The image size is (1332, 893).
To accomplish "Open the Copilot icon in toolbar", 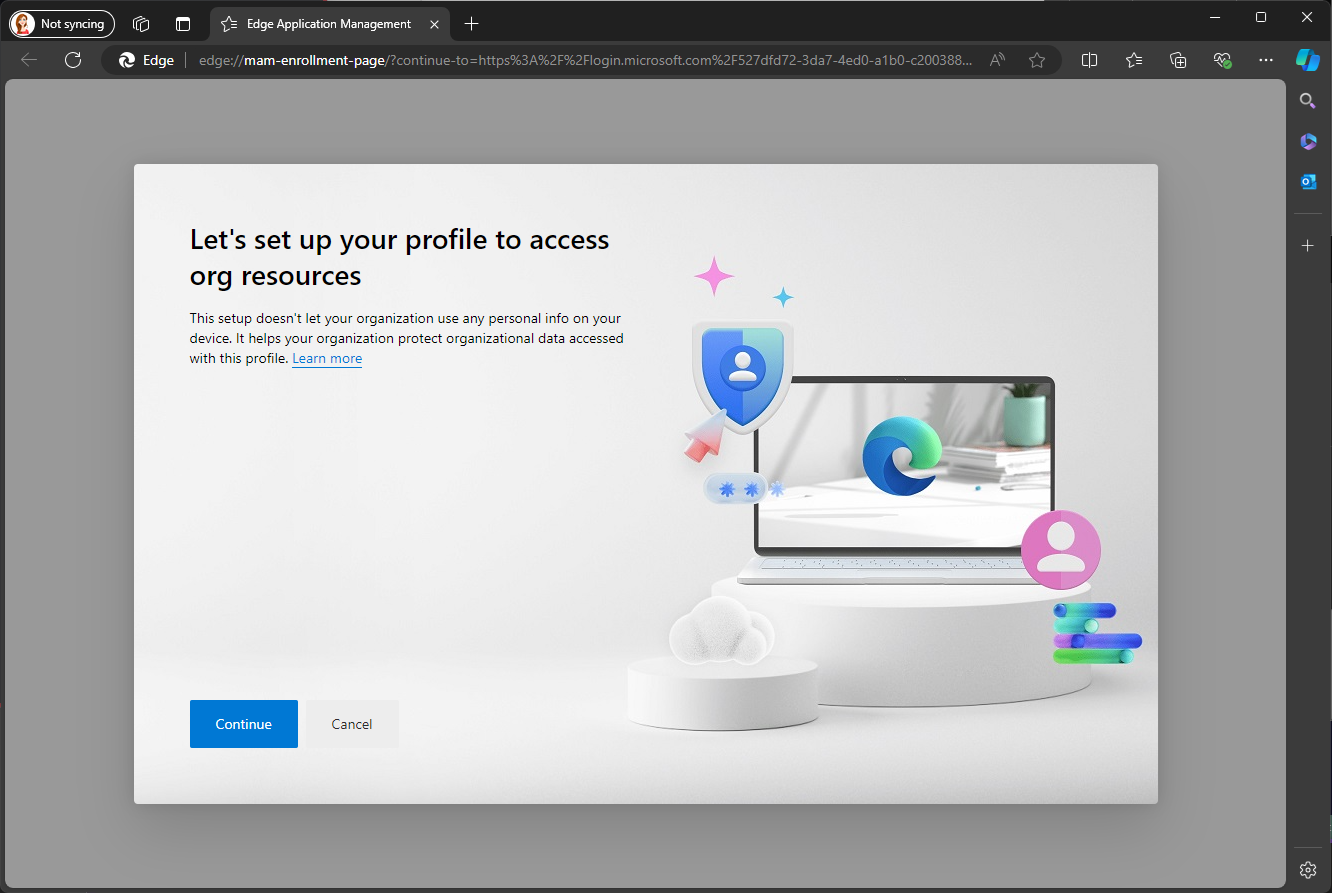I will (1307, 60).
